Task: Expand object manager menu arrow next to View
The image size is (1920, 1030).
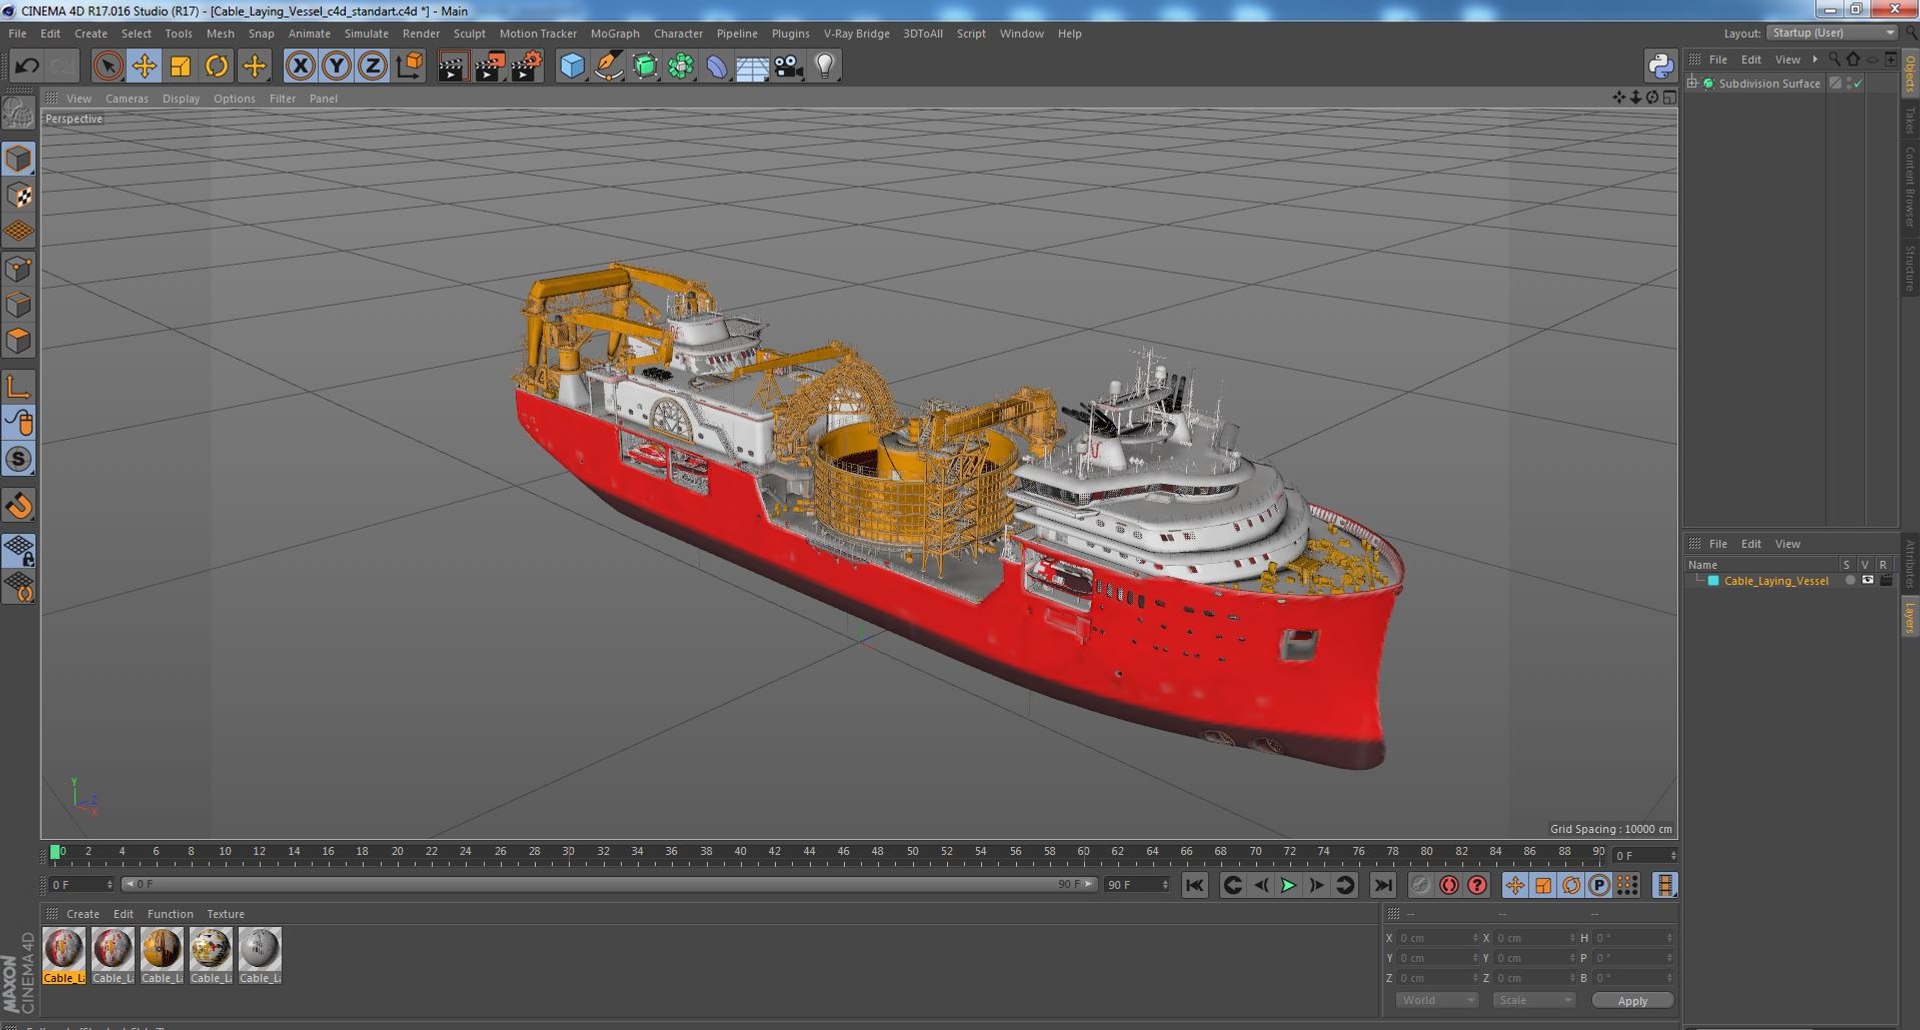Action: click(x=1815, y=59)
